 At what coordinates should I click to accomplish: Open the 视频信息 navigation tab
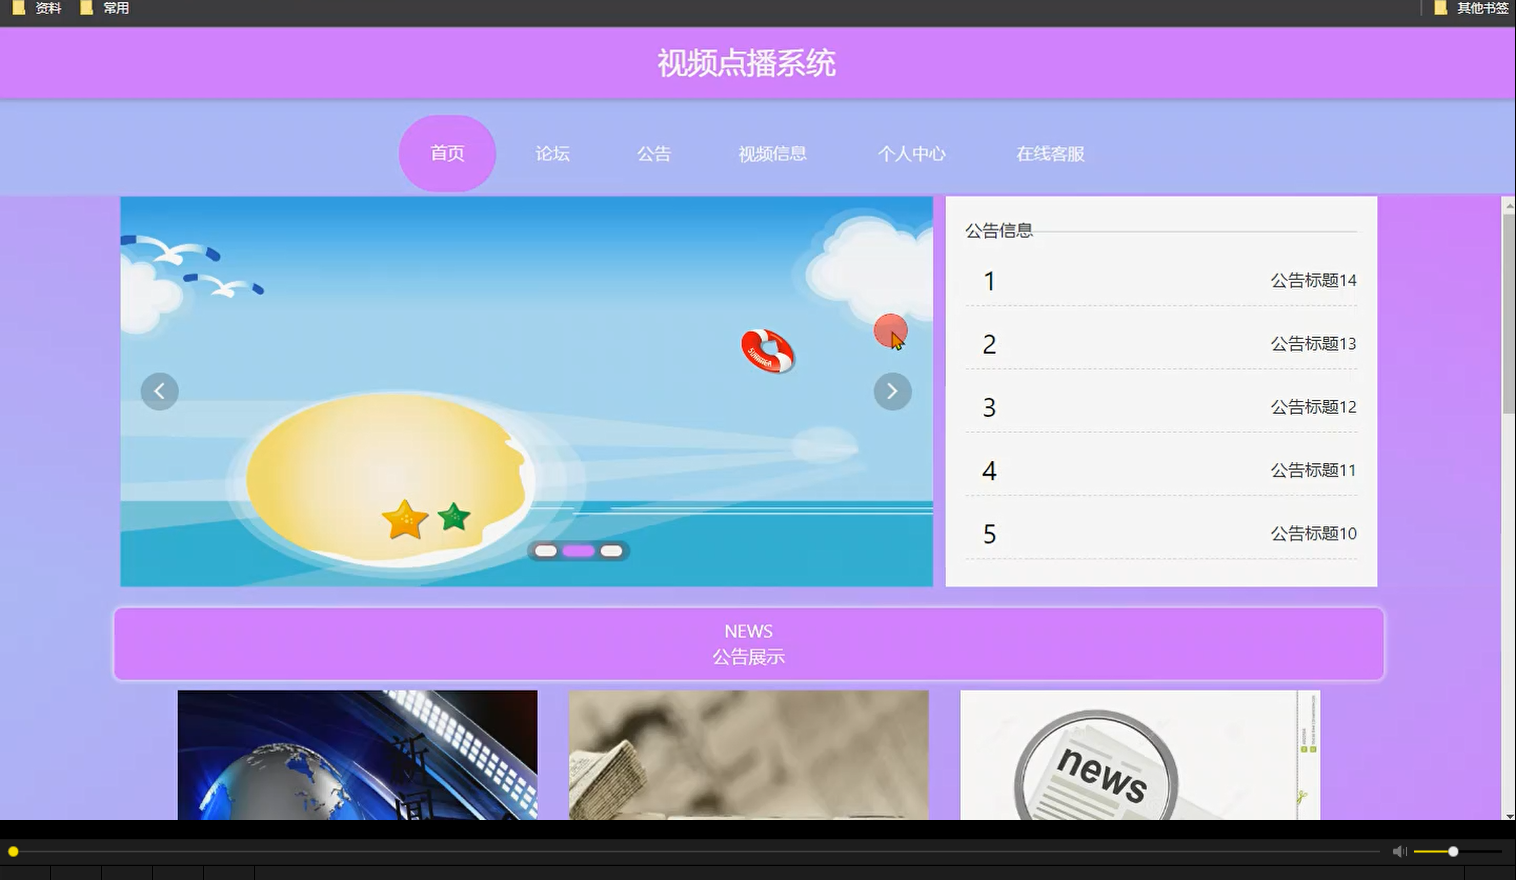point(772,153)
